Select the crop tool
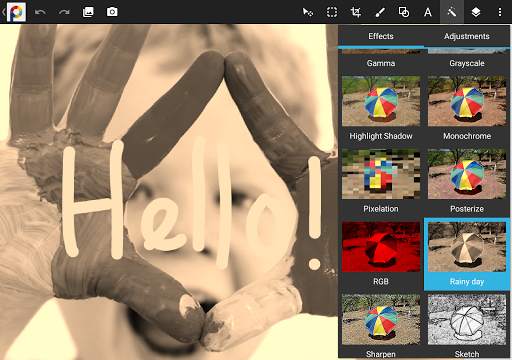The height and width of the screenshot is (360, 512). pos(356,12)
